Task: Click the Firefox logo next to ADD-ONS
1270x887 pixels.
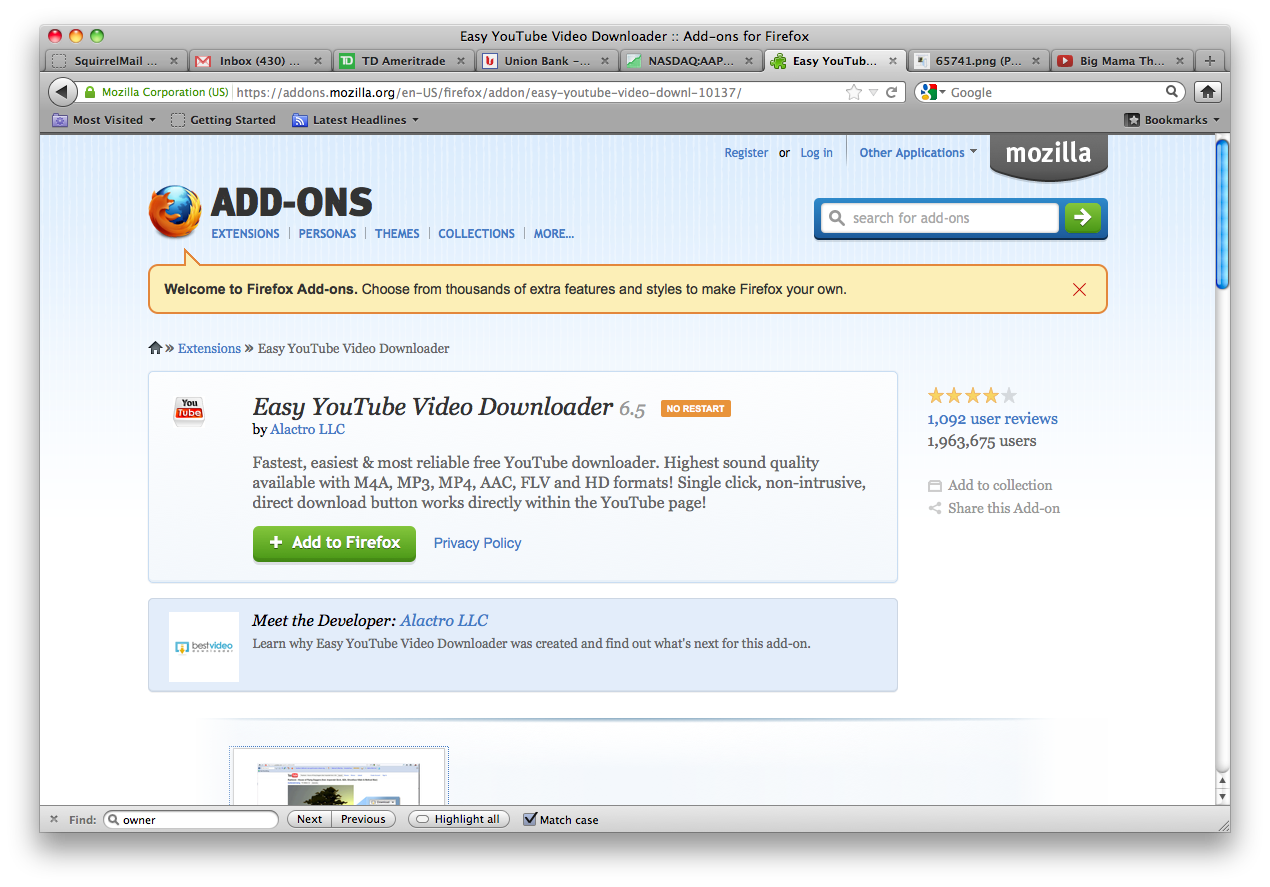Action: [x=175, y=212]
